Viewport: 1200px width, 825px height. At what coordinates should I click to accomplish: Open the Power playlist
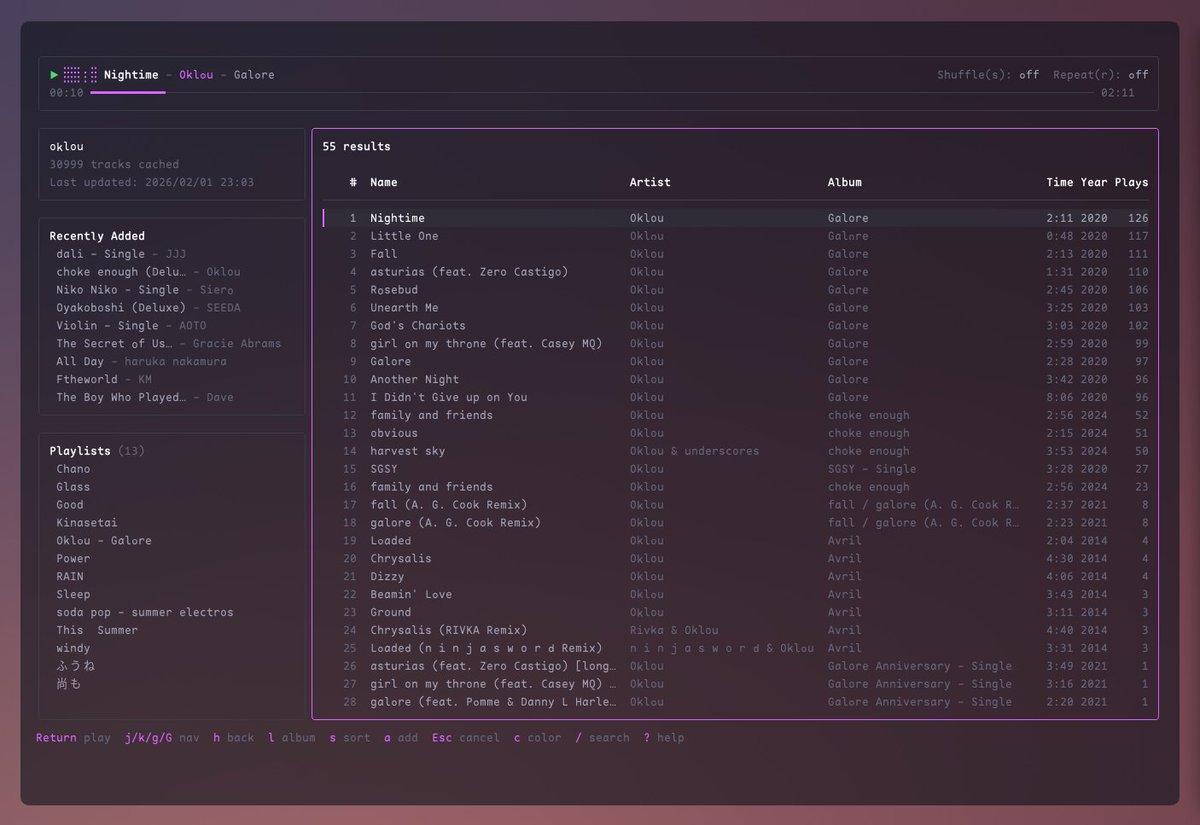(x=73, y=559)
